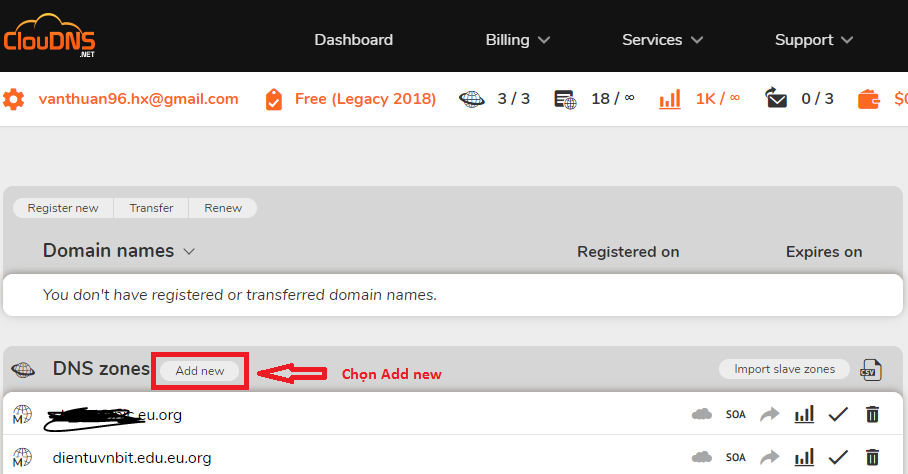Screen dimensions: 908x474
Task: Click the Free plan tag icon
Action: click(273, 100)
